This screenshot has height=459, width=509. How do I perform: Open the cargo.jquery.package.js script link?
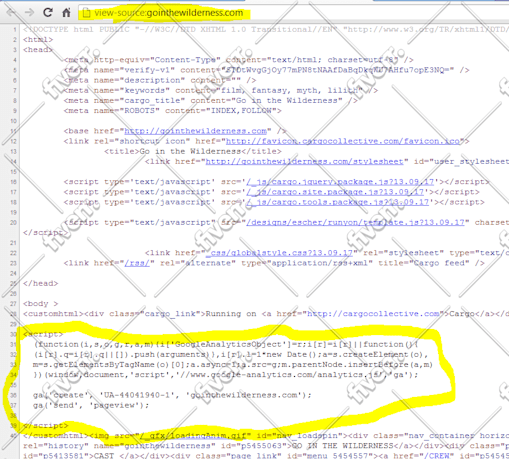(340, 182)
